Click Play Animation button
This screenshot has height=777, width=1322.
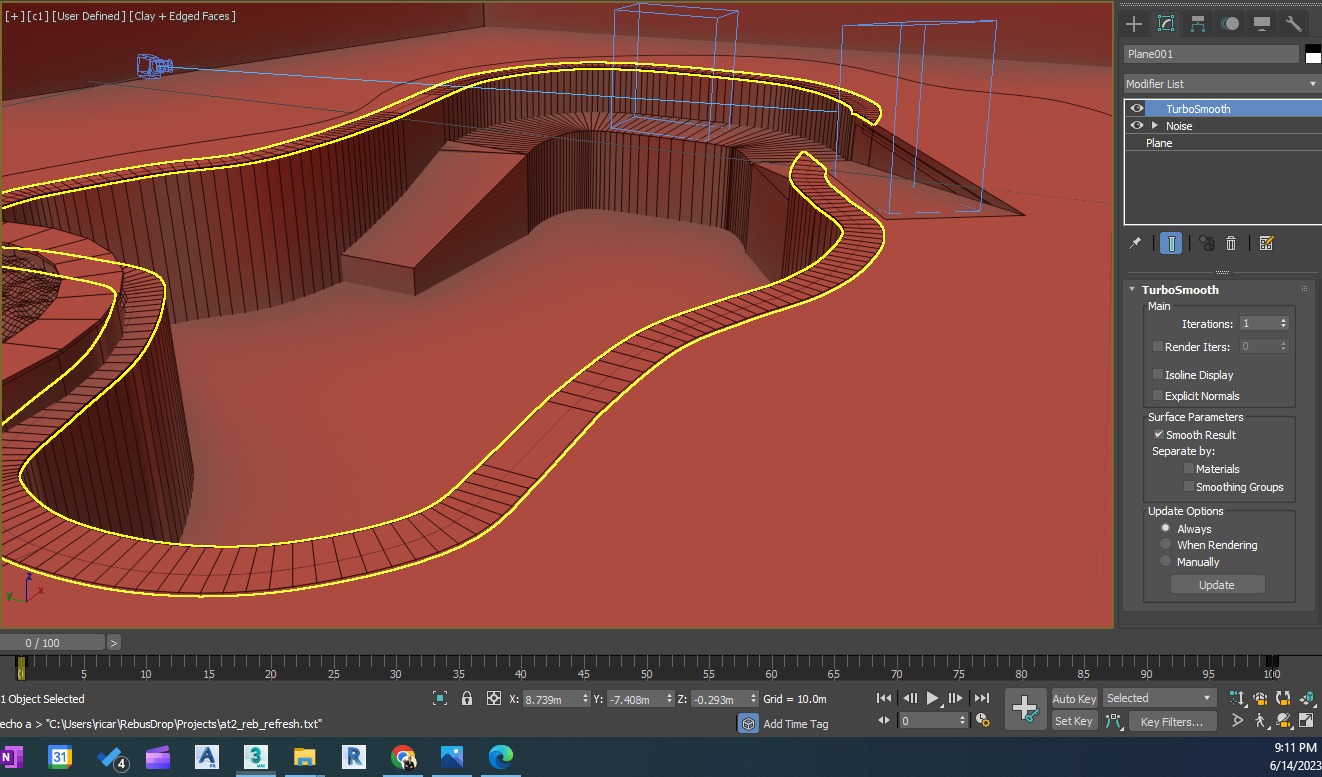[932, 698]
